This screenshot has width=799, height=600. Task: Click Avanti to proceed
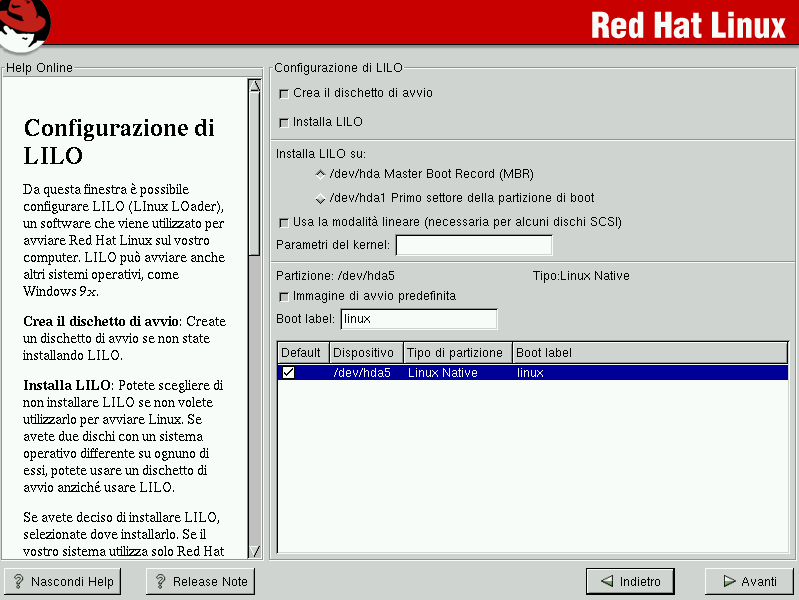(x=748, y=581)
